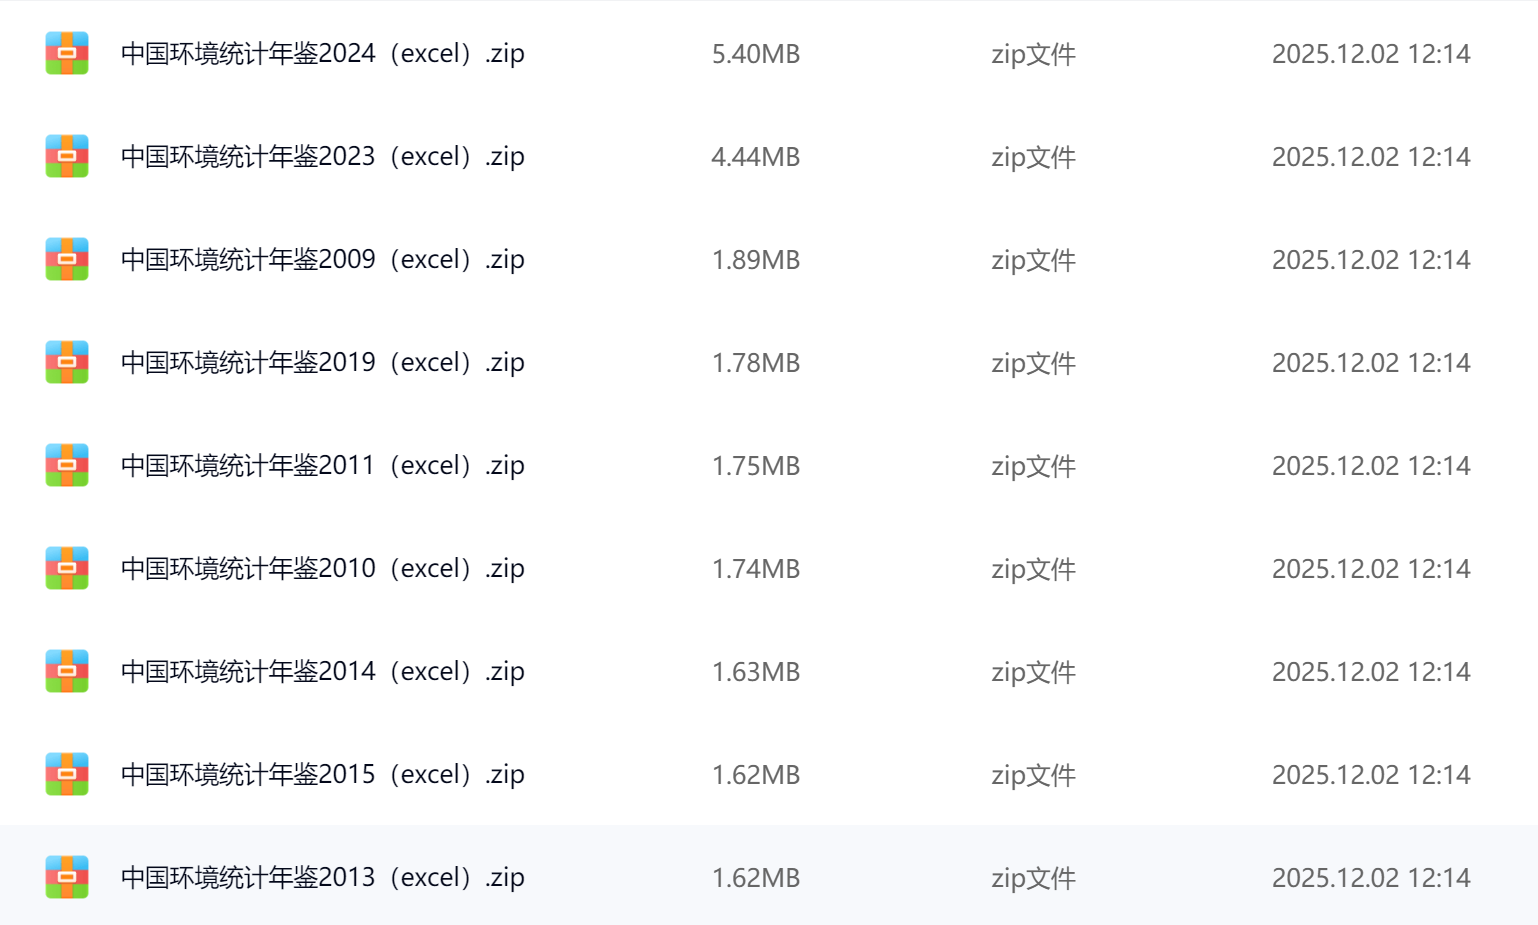Viewport: 1538px width, 925px height.
Task: Select the file name 中国环境统计年鉴2010（excel）.zip
Action: pos(322,568)
